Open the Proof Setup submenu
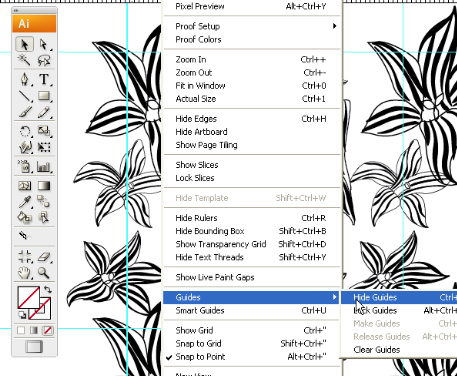The width and height of the screenshot is (457, 376). pos(252,26)
